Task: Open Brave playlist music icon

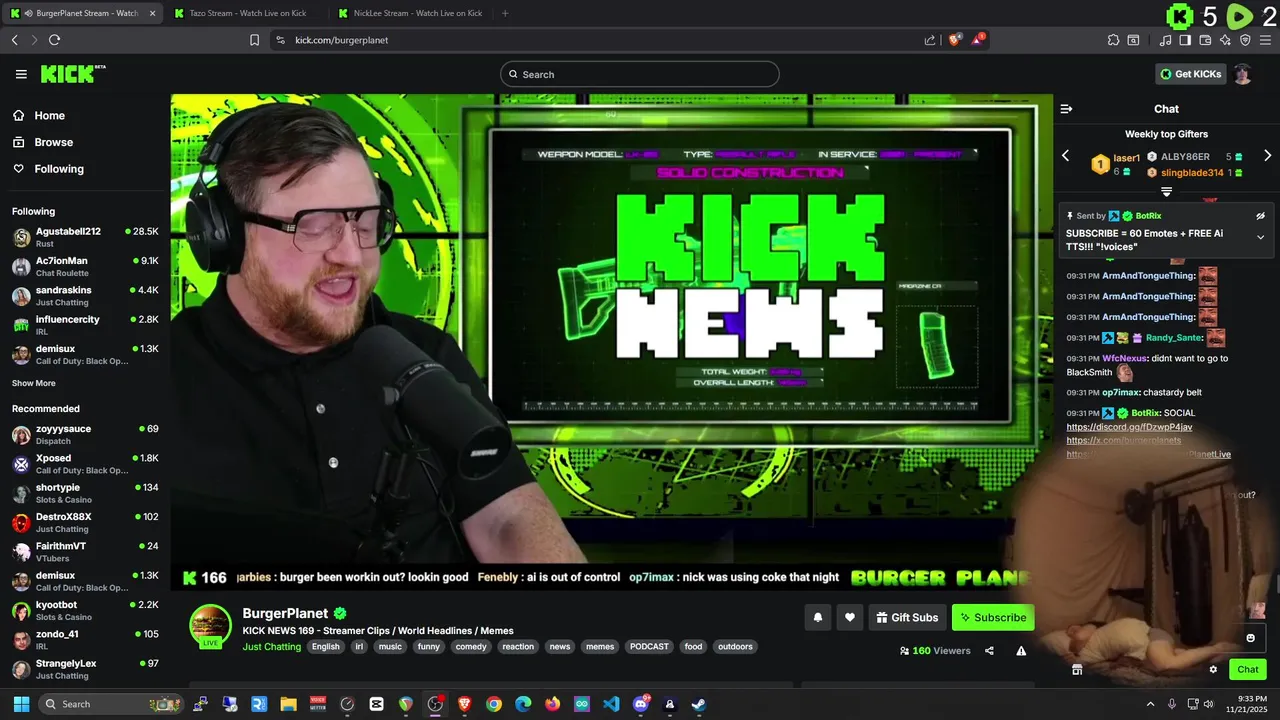Action: pos(1165,40)
